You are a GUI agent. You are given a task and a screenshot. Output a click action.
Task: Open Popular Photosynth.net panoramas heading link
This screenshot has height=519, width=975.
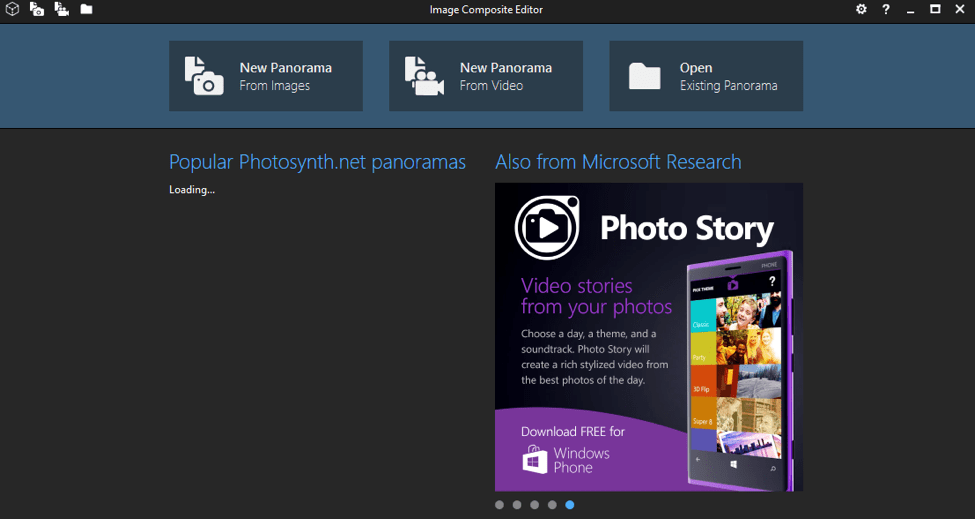pos(317,162)
